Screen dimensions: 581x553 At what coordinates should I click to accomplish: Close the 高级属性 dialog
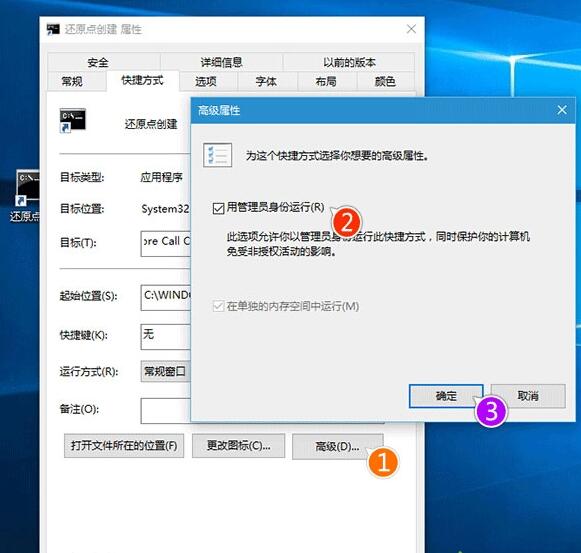[x=562, y=110]
